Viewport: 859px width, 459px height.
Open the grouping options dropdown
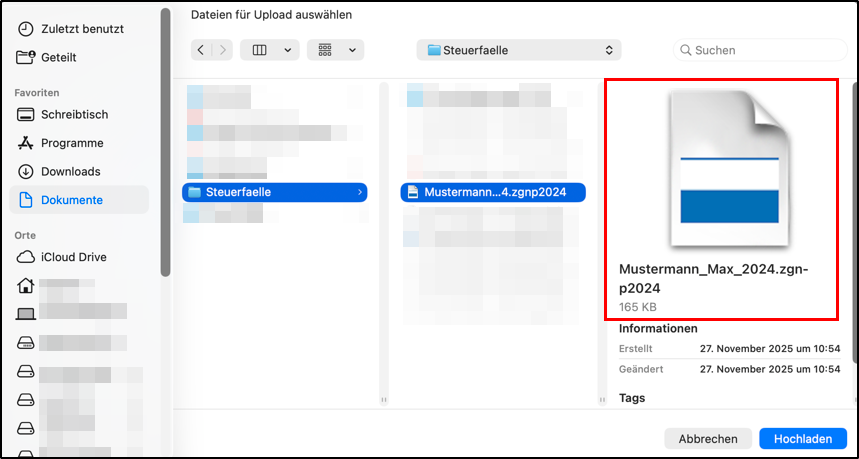336,50
